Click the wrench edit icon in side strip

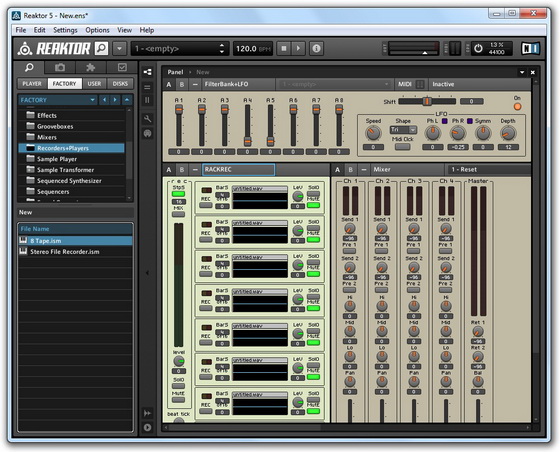[x=147, y=119]
